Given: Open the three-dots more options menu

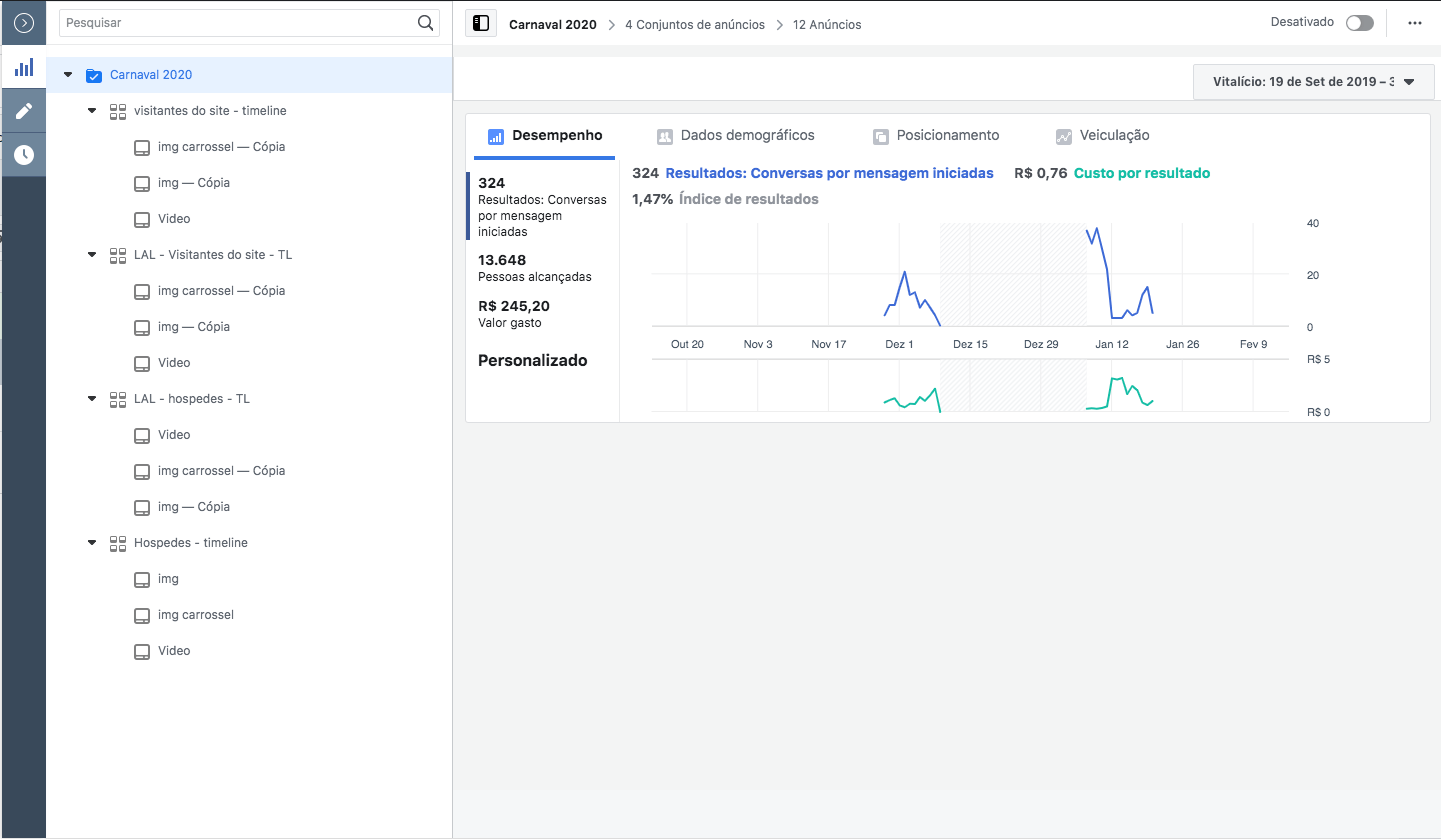Looking at the screenshot, I should [1414, 23].
